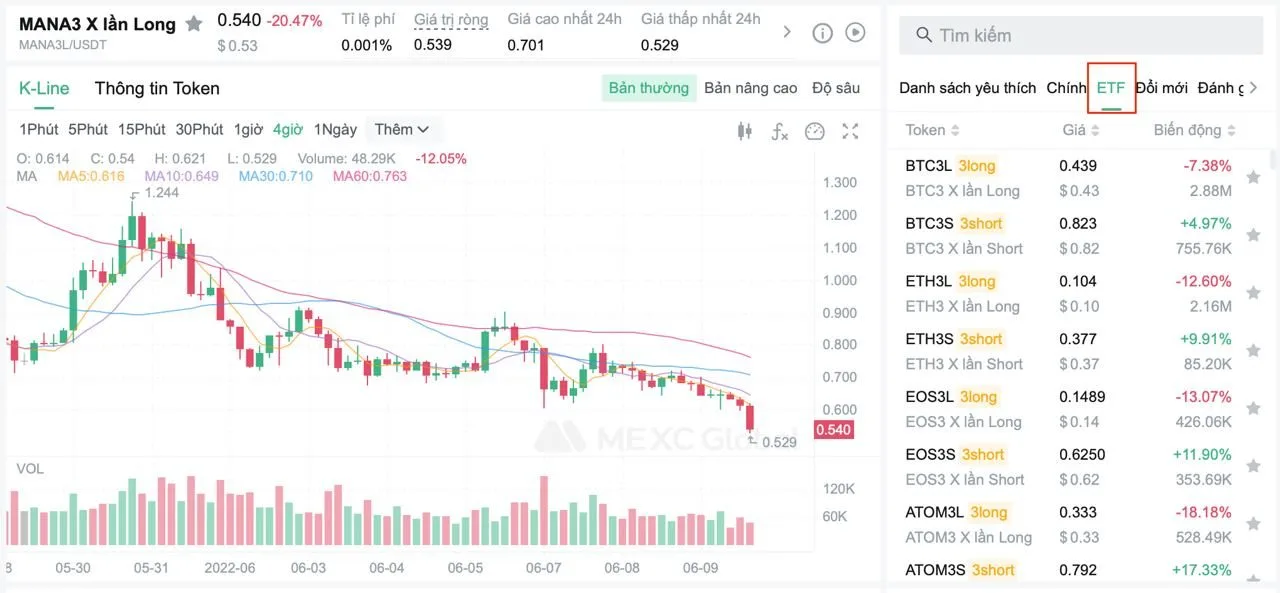This screenshot has width=1280, height=593.
Task: Sort the list by the Biến động column
Action: pos(1194,130)
